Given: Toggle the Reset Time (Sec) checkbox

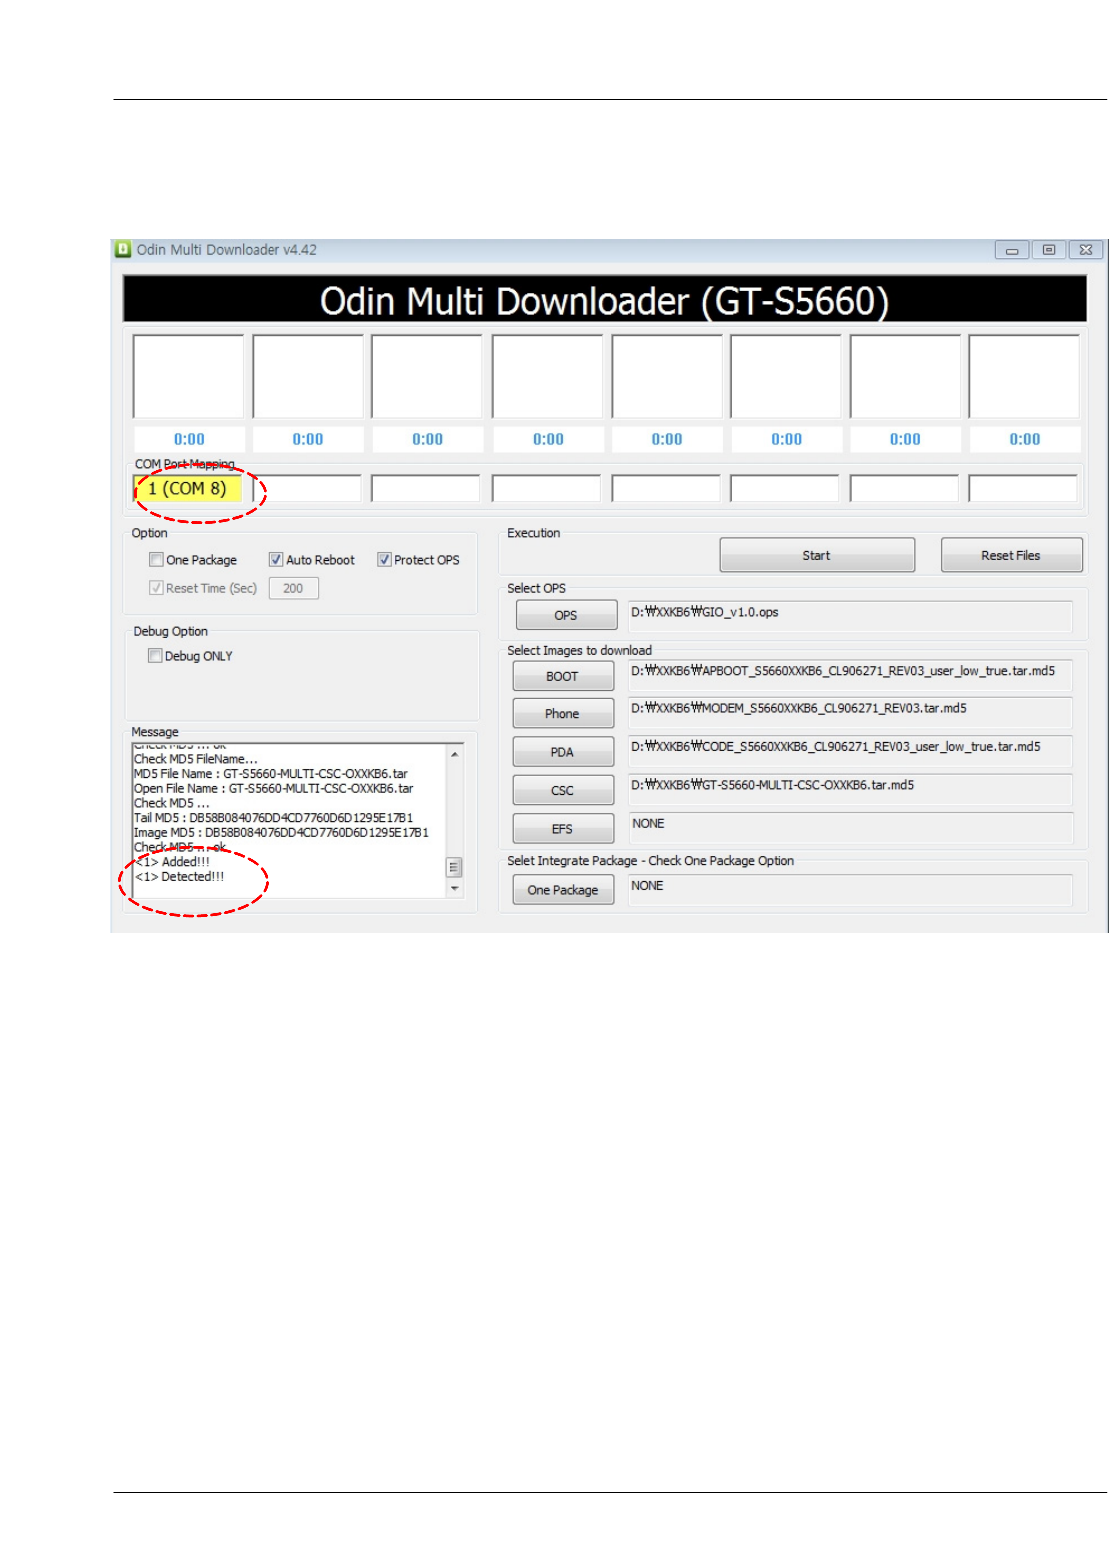Looking at the screenshot, I should [156, 588].
